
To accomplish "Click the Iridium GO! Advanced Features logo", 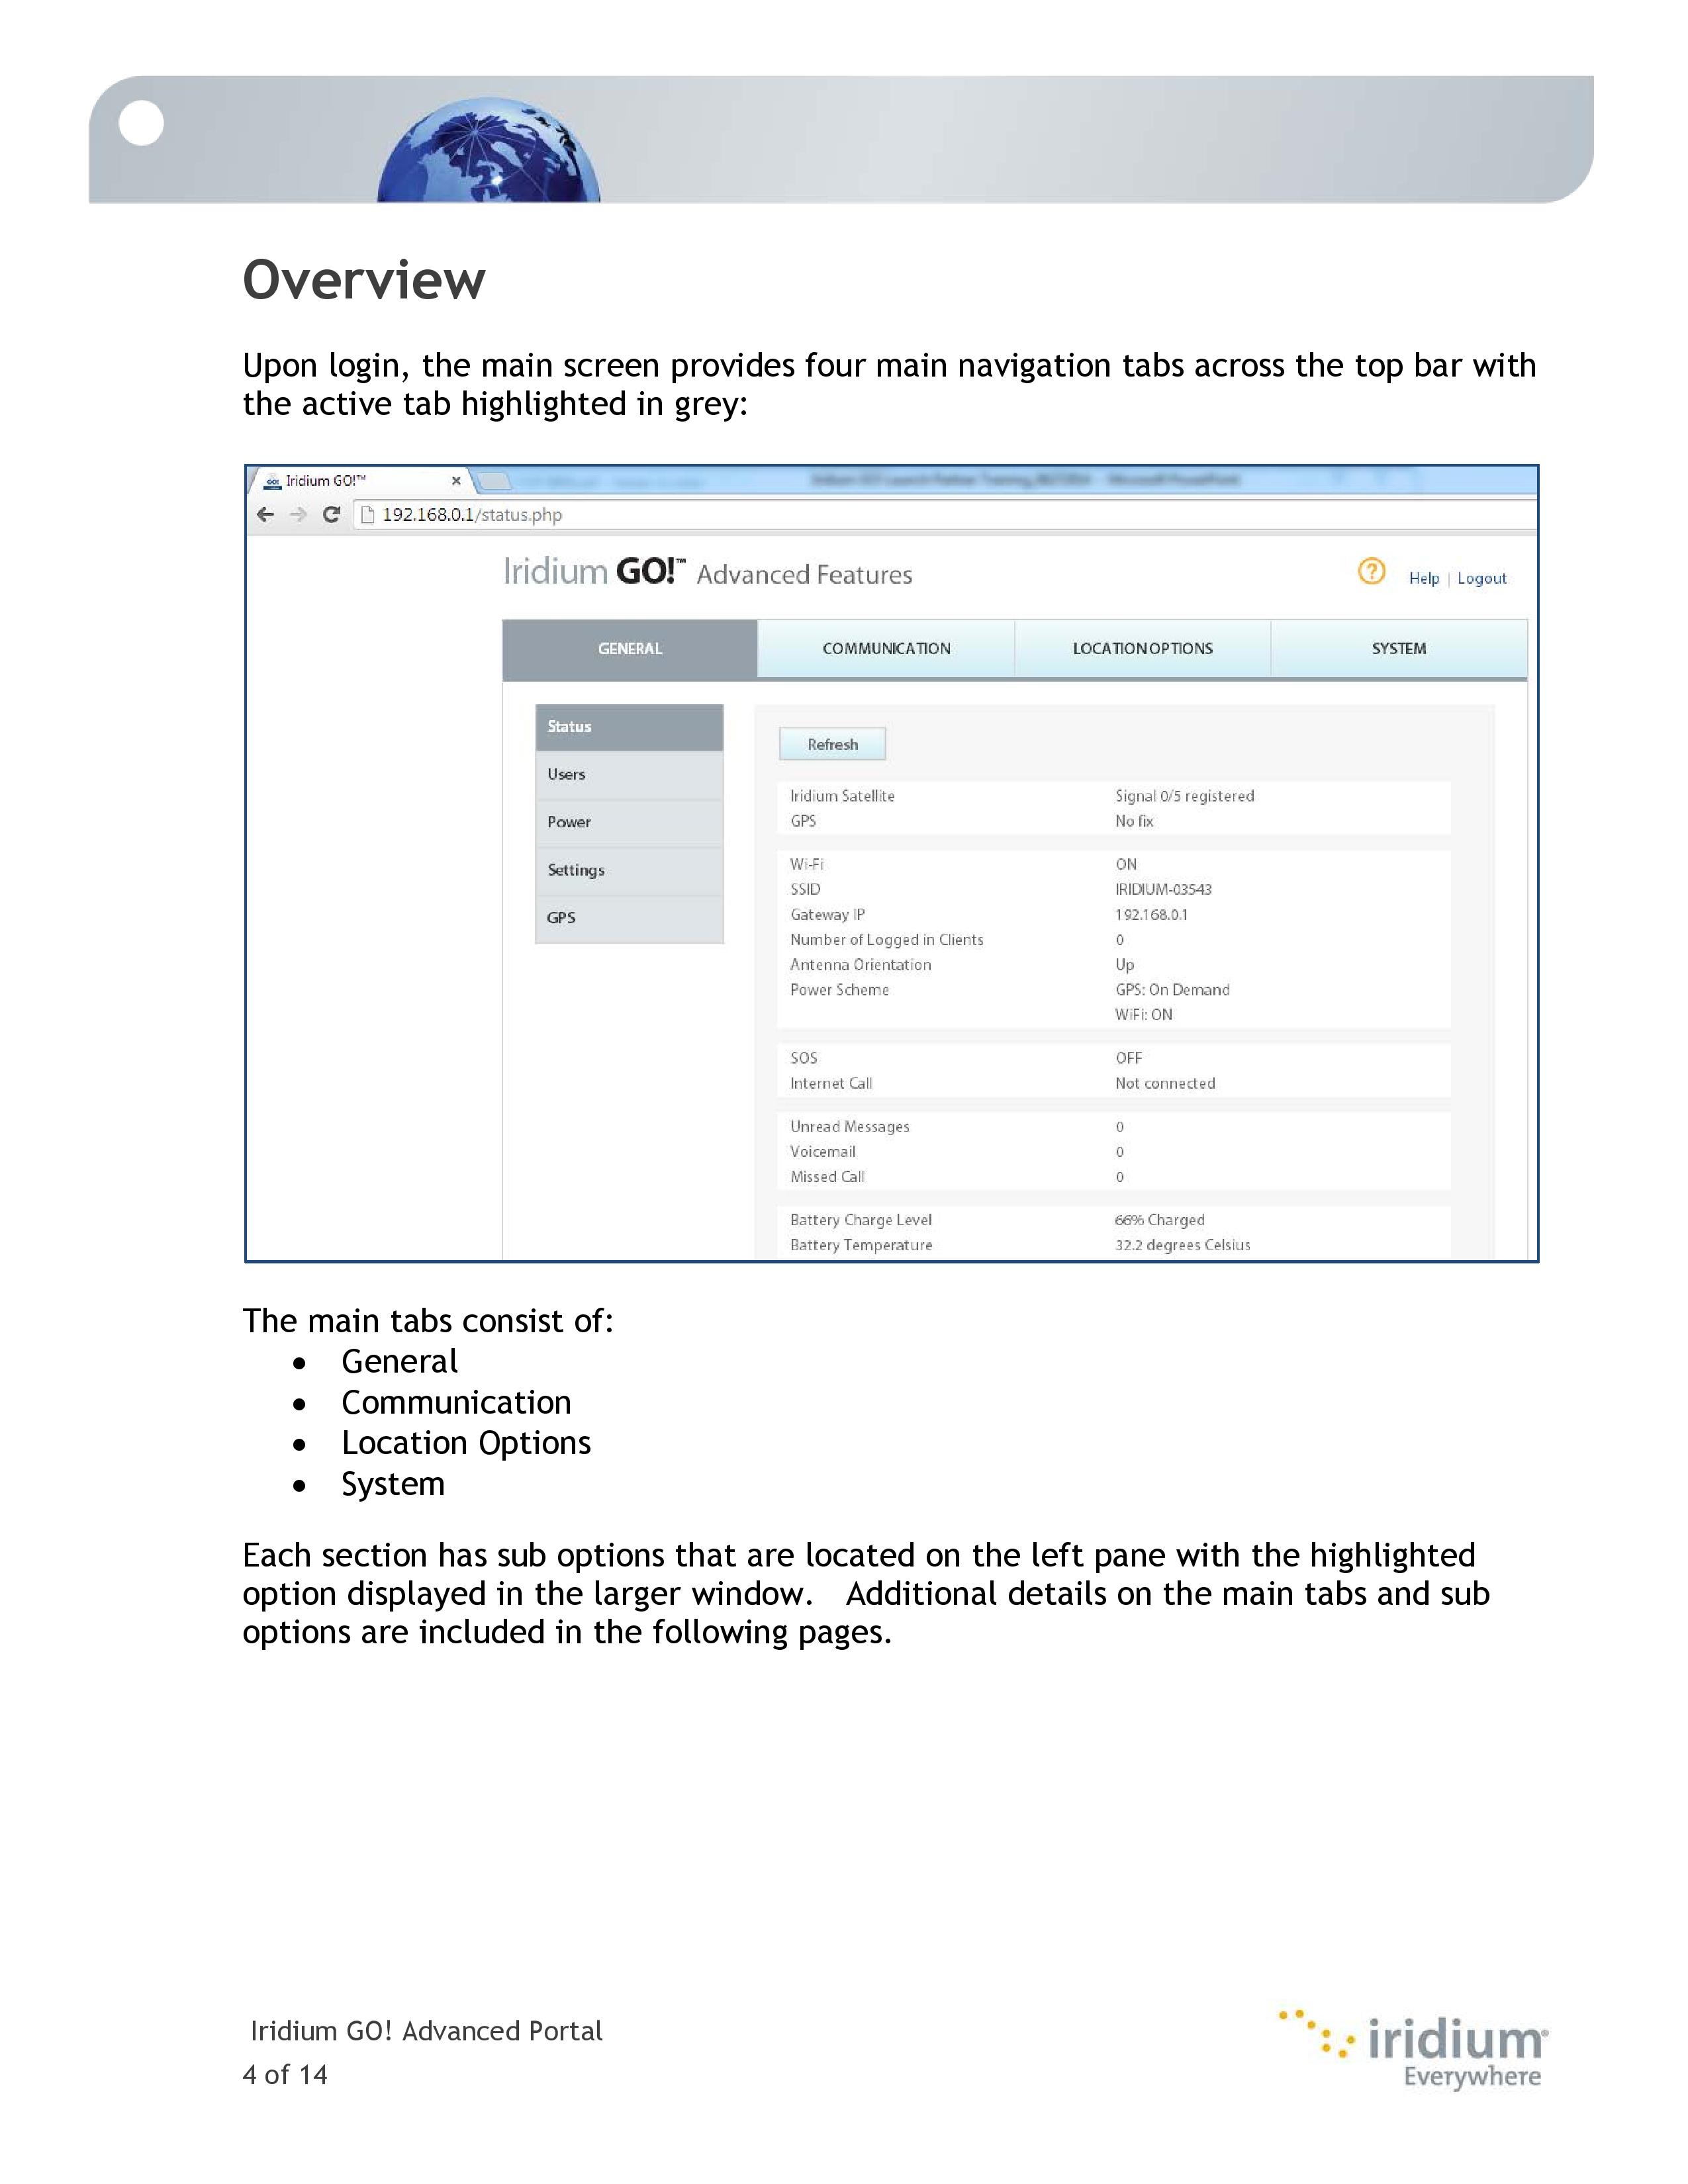I will pyautogui.click(x=707, y=573).
